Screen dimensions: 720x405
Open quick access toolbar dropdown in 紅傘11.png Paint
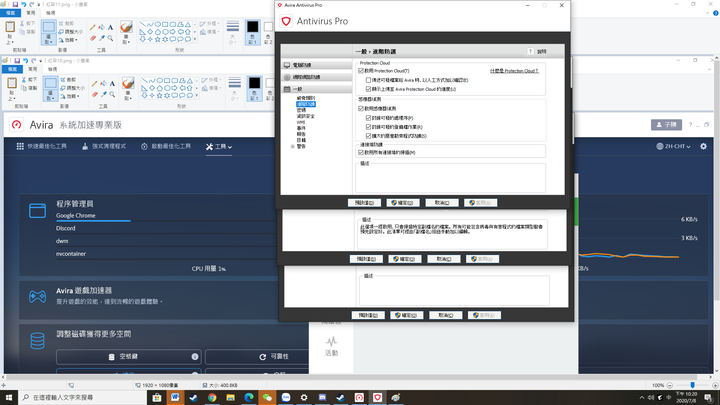pyautogui.click(x=39, y=5)
